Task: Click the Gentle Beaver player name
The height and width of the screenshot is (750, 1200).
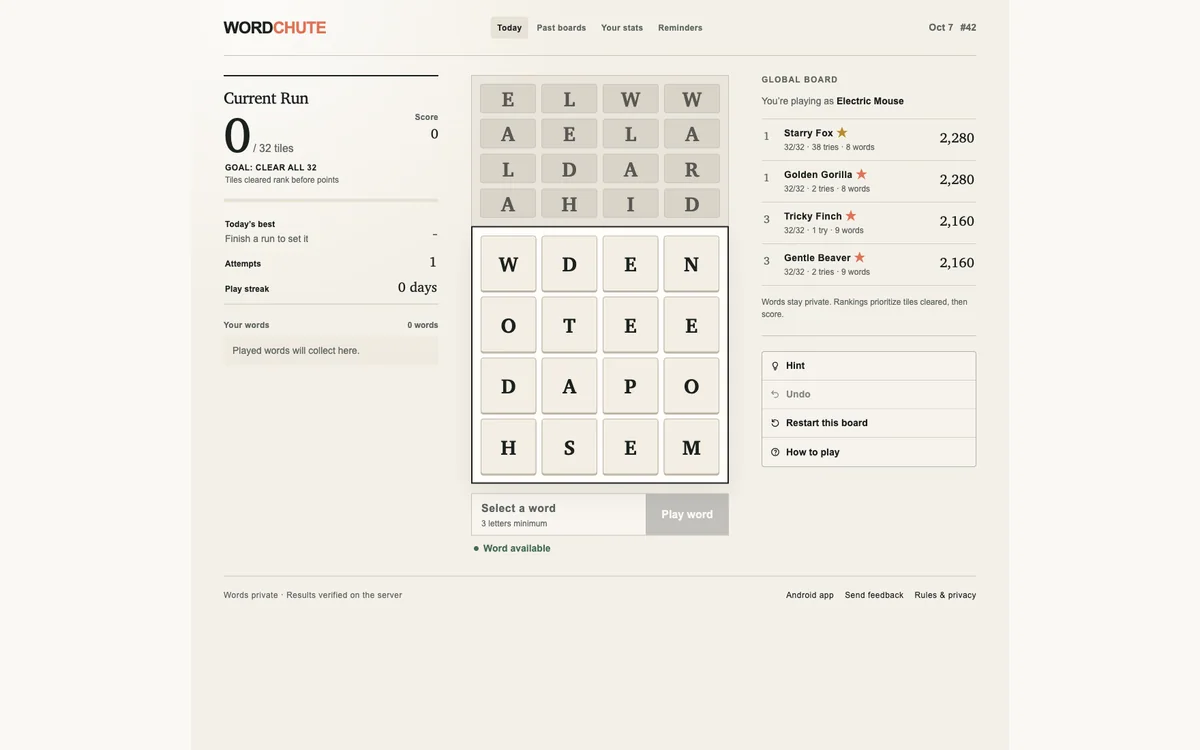Action: [x=817, y=258]
